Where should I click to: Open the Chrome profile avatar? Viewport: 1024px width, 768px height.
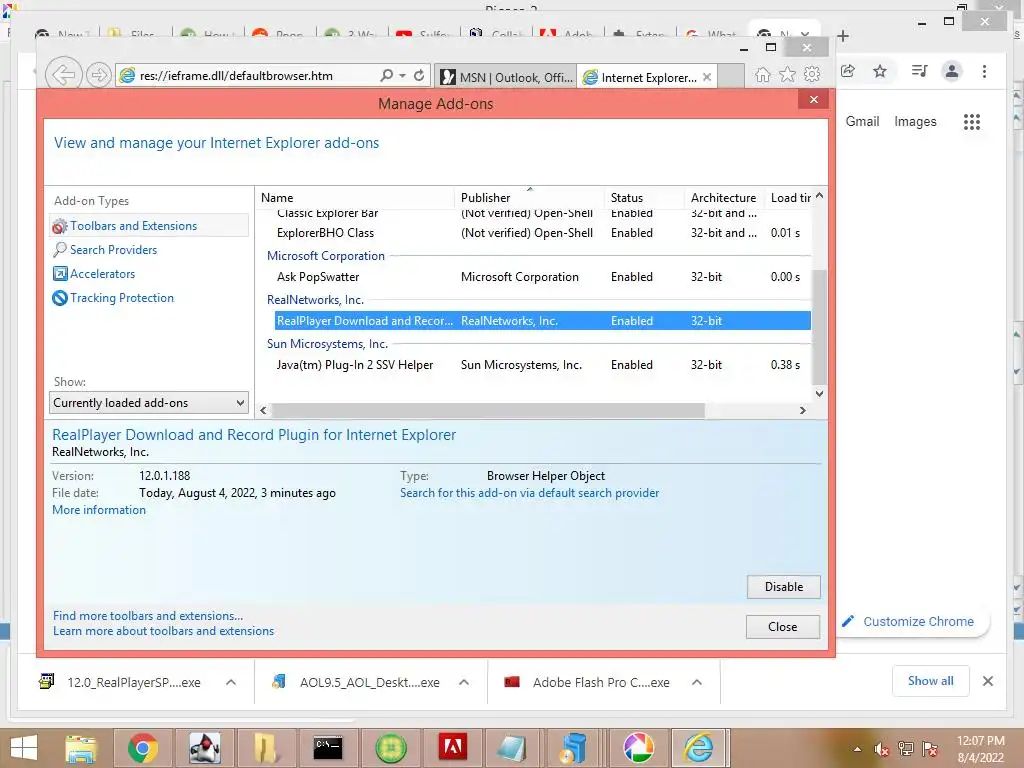click(x=952, y=71)
